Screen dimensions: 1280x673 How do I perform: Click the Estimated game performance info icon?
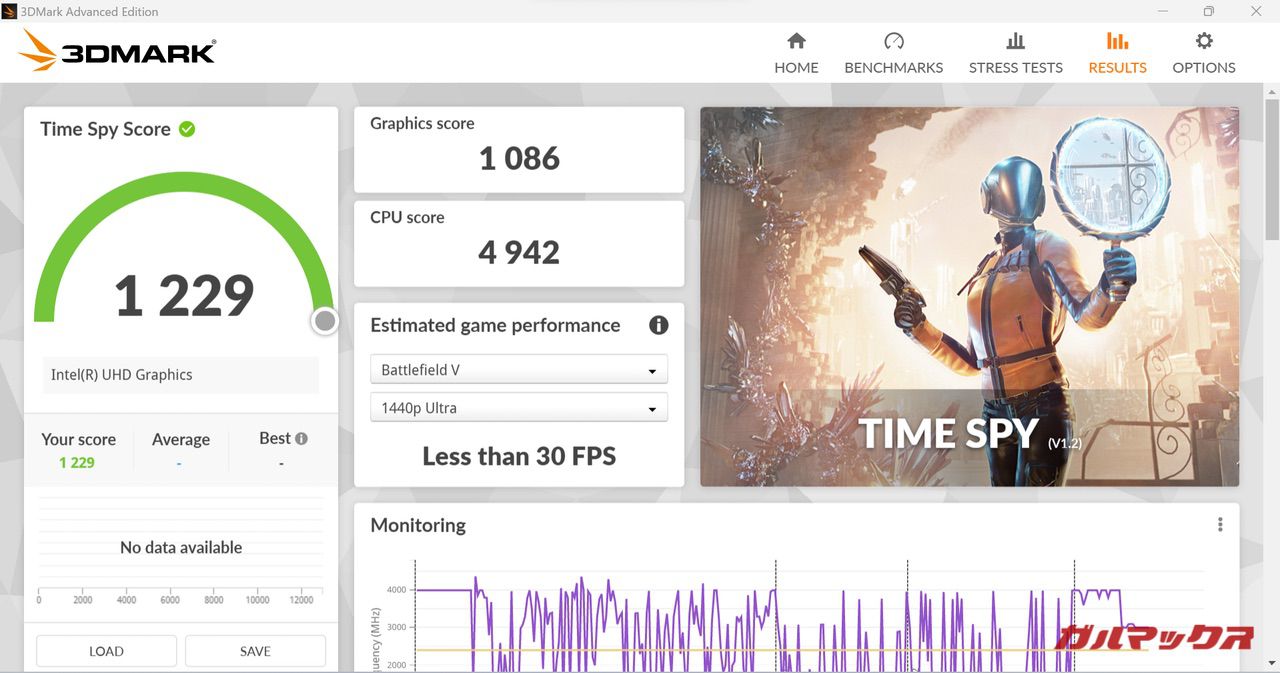[x=658, y=325]
